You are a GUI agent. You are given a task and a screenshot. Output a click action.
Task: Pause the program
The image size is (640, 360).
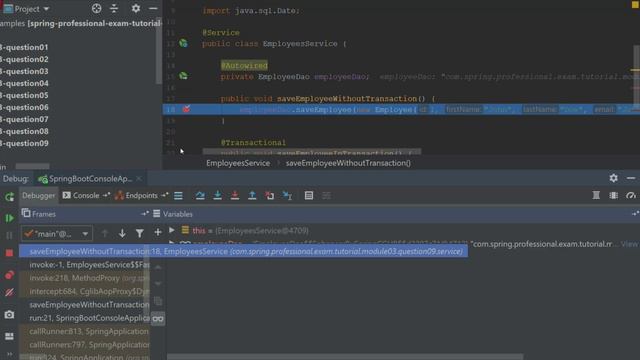coord(9,236)
